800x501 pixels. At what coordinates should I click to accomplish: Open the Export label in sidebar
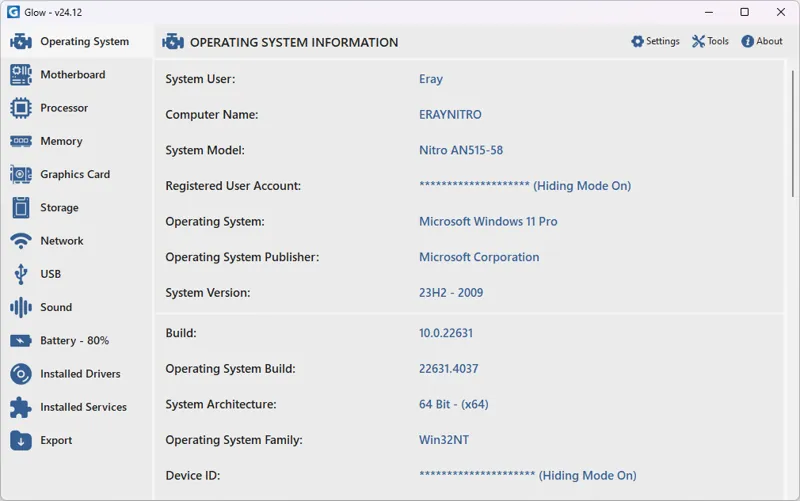tap(56, 440)
